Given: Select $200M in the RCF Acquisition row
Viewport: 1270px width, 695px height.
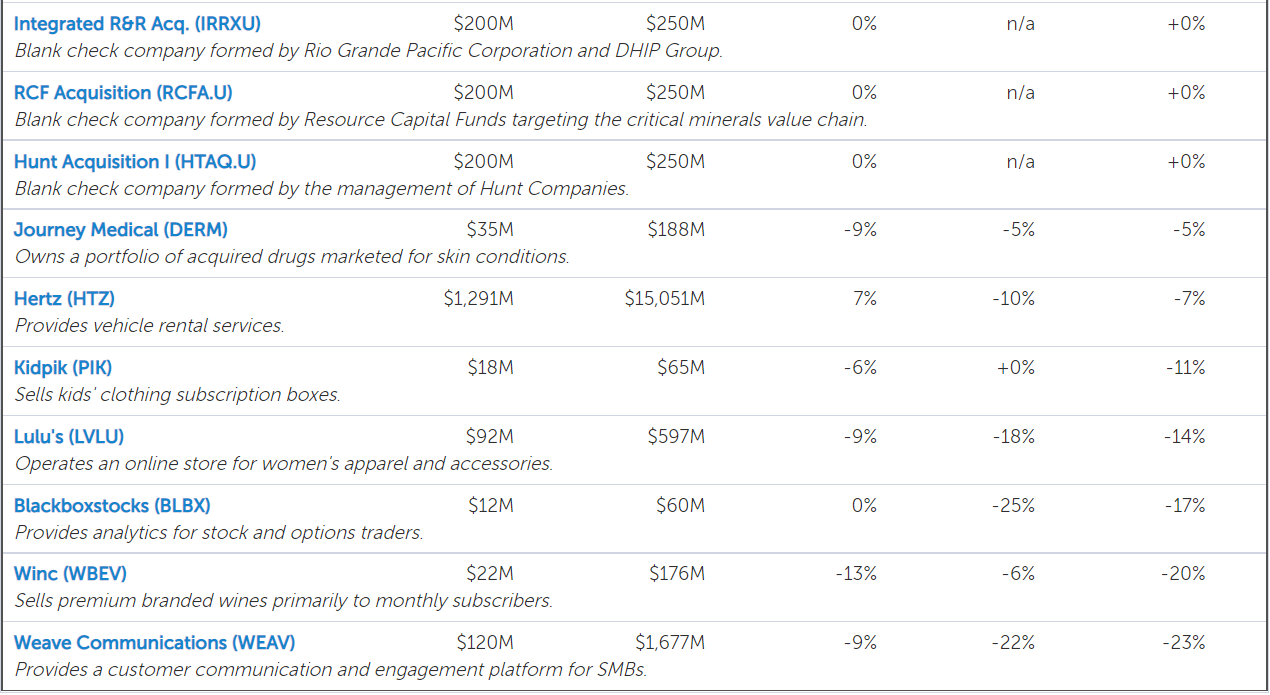Looking at the screenshot, I should pyautogui.click(x=484, y=93).
